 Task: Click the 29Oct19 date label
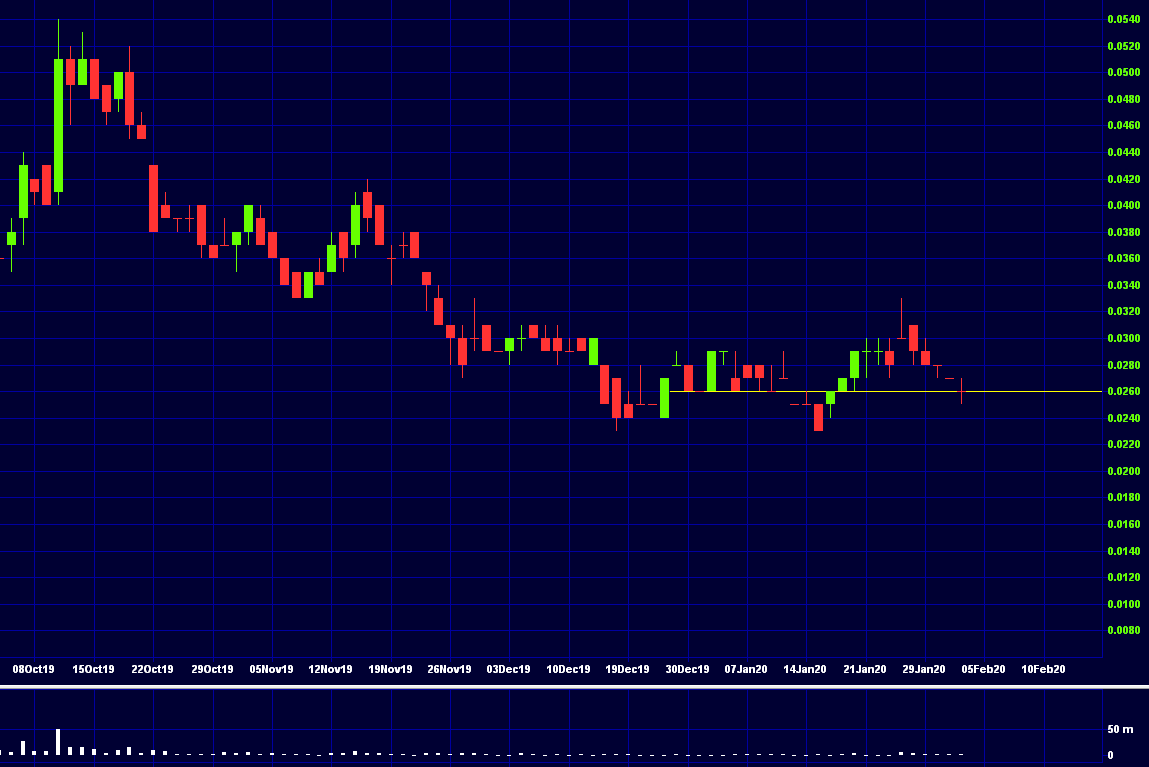coord(213,670)
